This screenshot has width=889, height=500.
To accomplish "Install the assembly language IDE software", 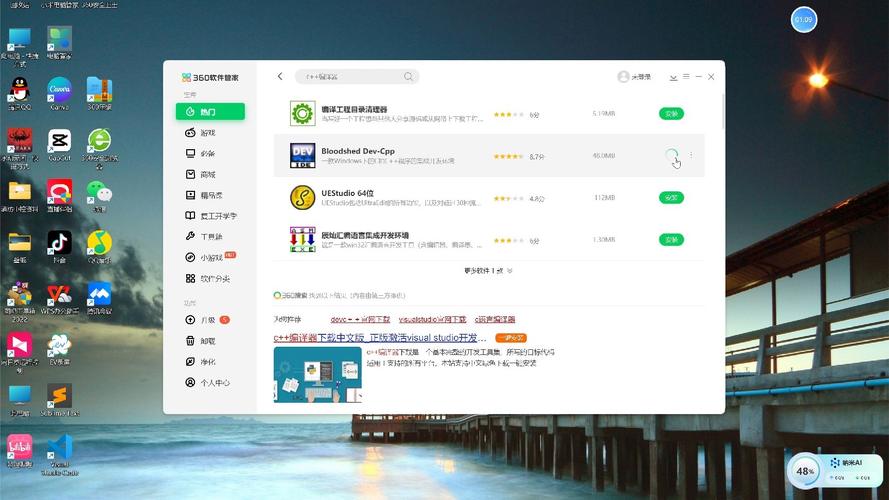I will tap(671, 240).
